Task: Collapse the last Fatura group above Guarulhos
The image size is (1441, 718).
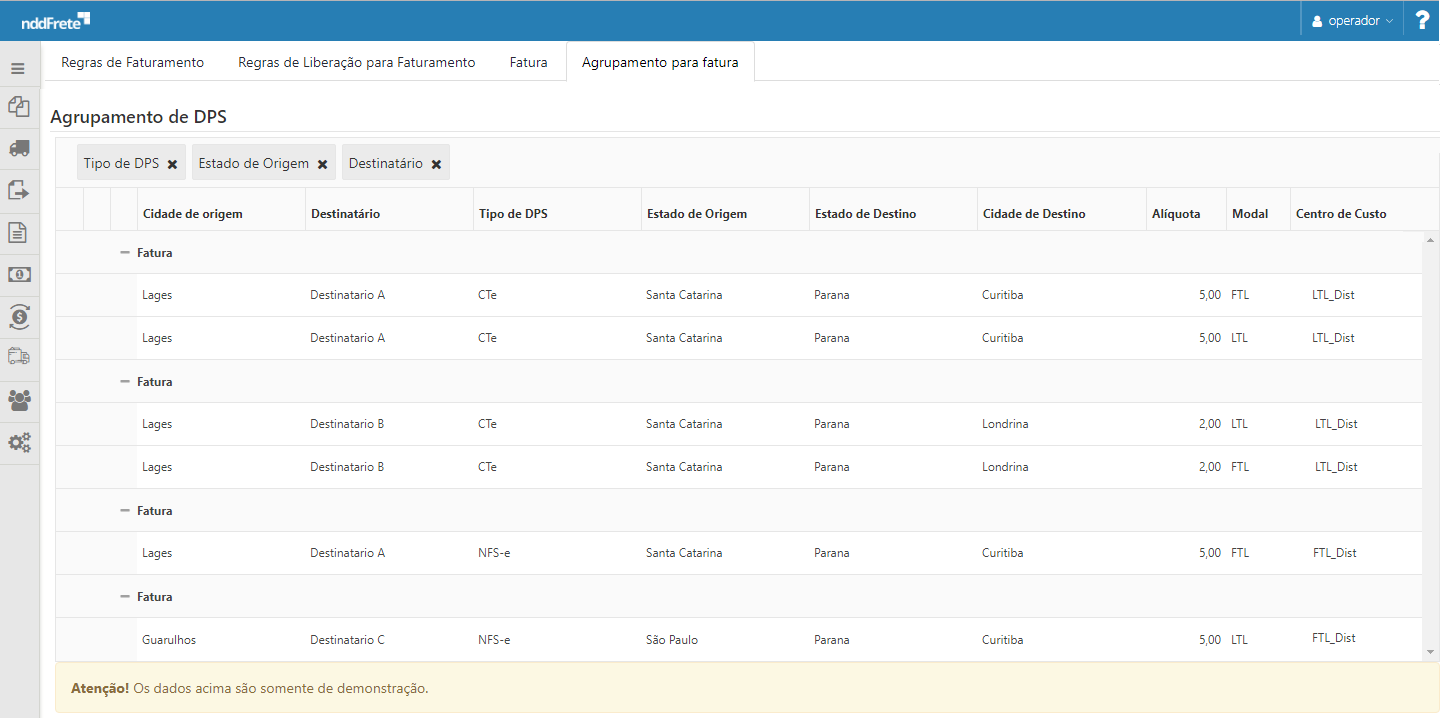Action: 125,597
